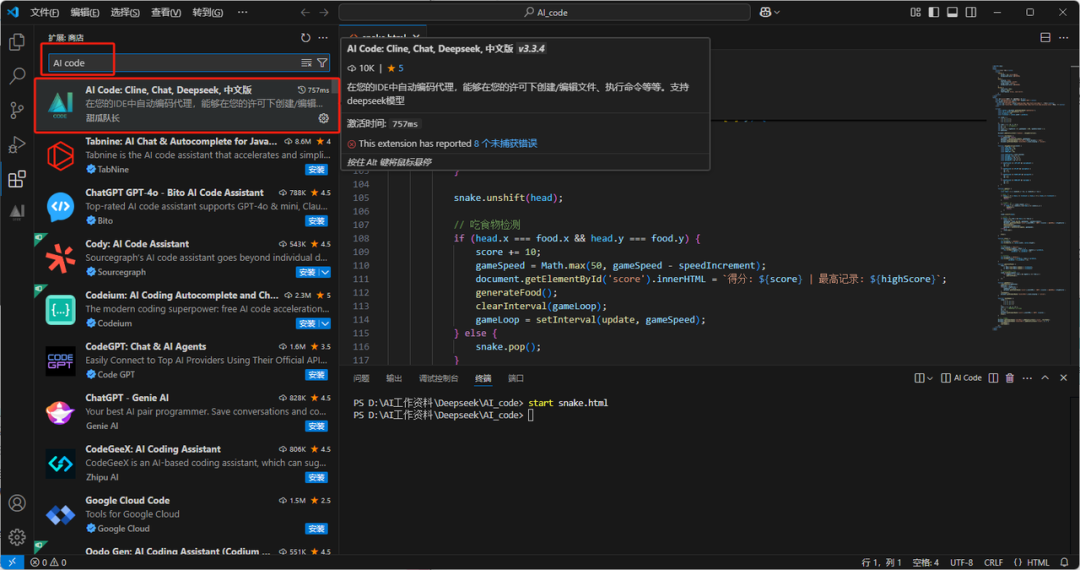Image resolution: width=1080 pixels, height=570 pixels.
Task: Expand Cody install options dropdown arrow
Action: coord(325,273)
